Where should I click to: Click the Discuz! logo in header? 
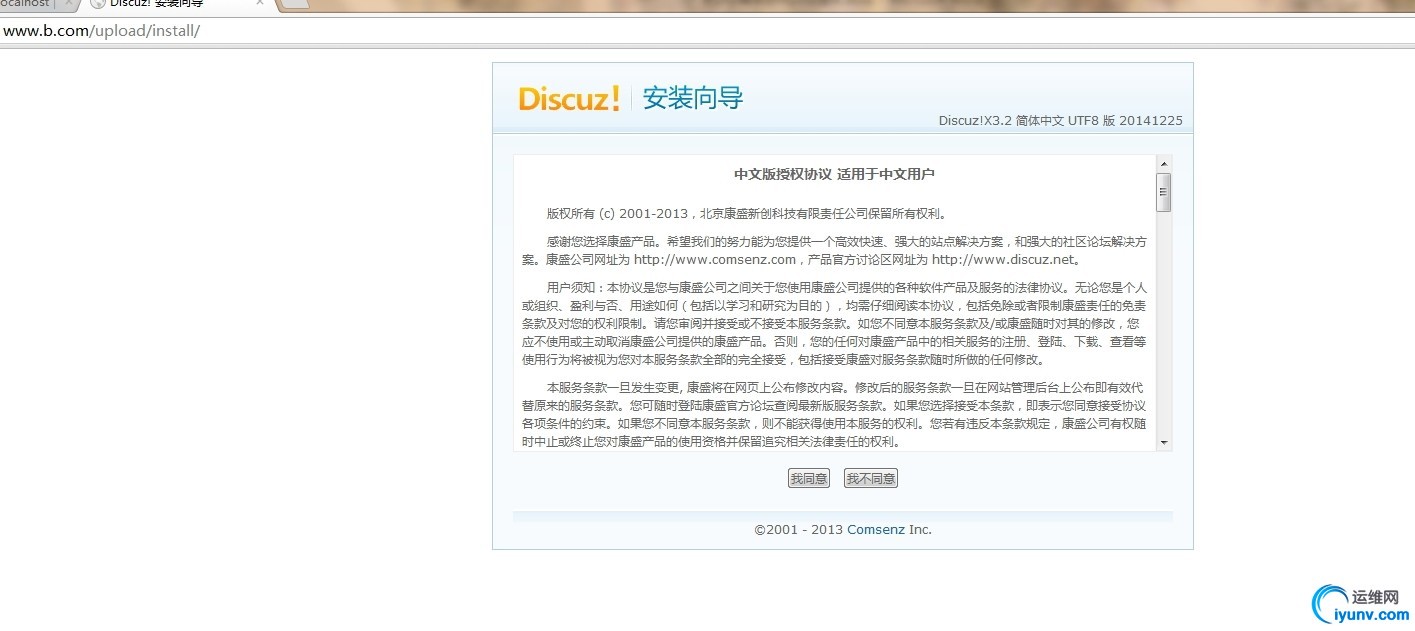[x=569, y=98]
